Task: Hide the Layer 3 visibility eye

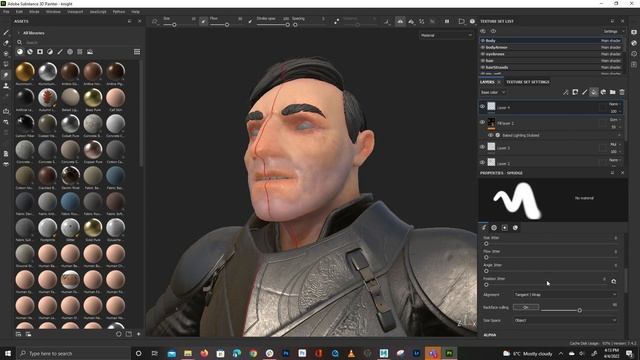Action: (x=482, y=147)
